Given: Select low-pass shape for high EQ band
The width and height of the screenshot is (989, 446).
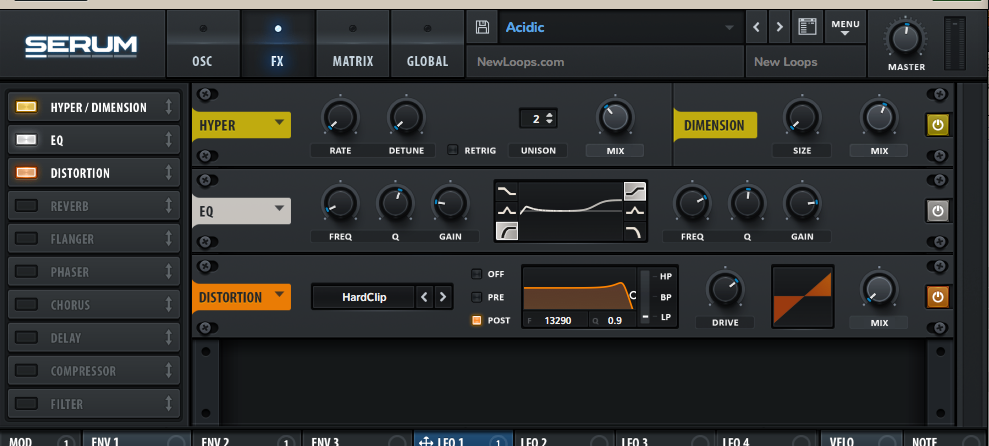Looking at the screenshot, I should tap(635, 231).
